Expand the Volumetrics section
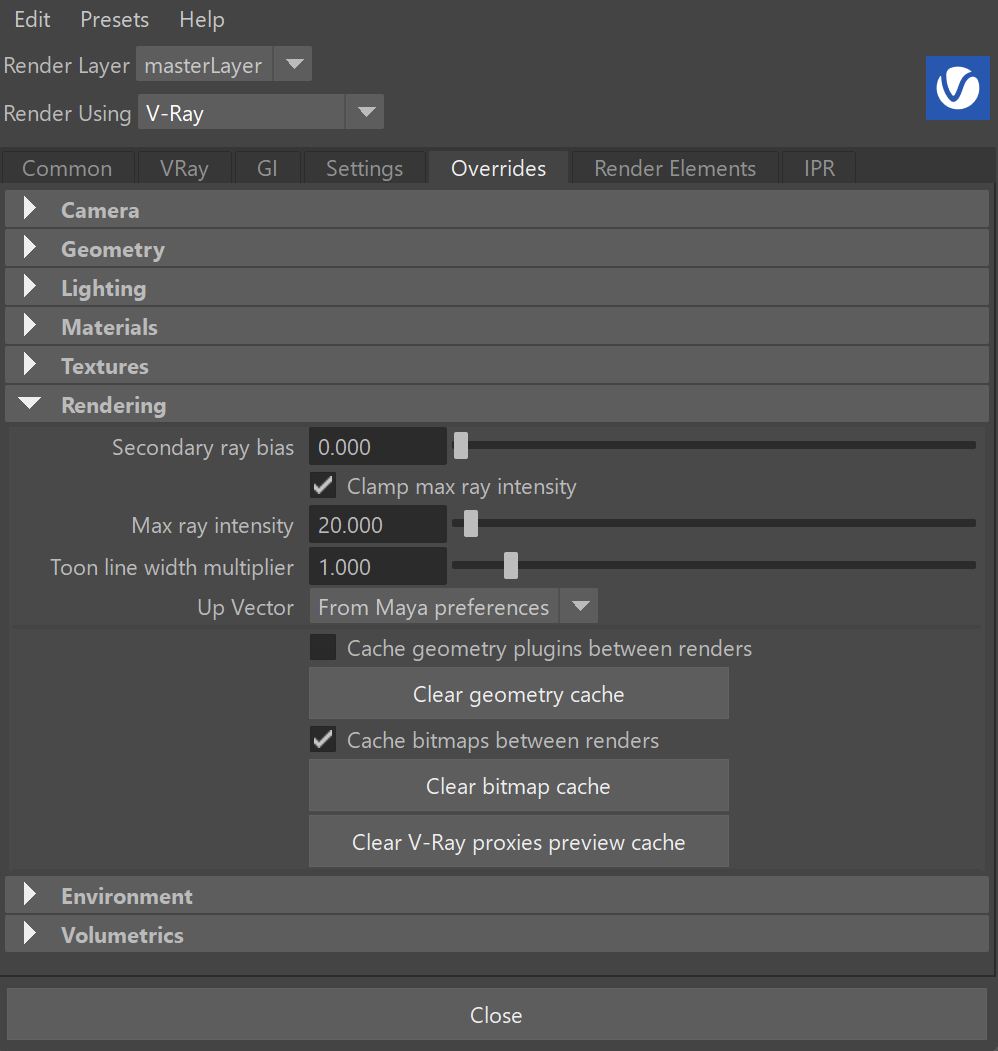Screen dimensions: 998x1051 coord(497,934)
